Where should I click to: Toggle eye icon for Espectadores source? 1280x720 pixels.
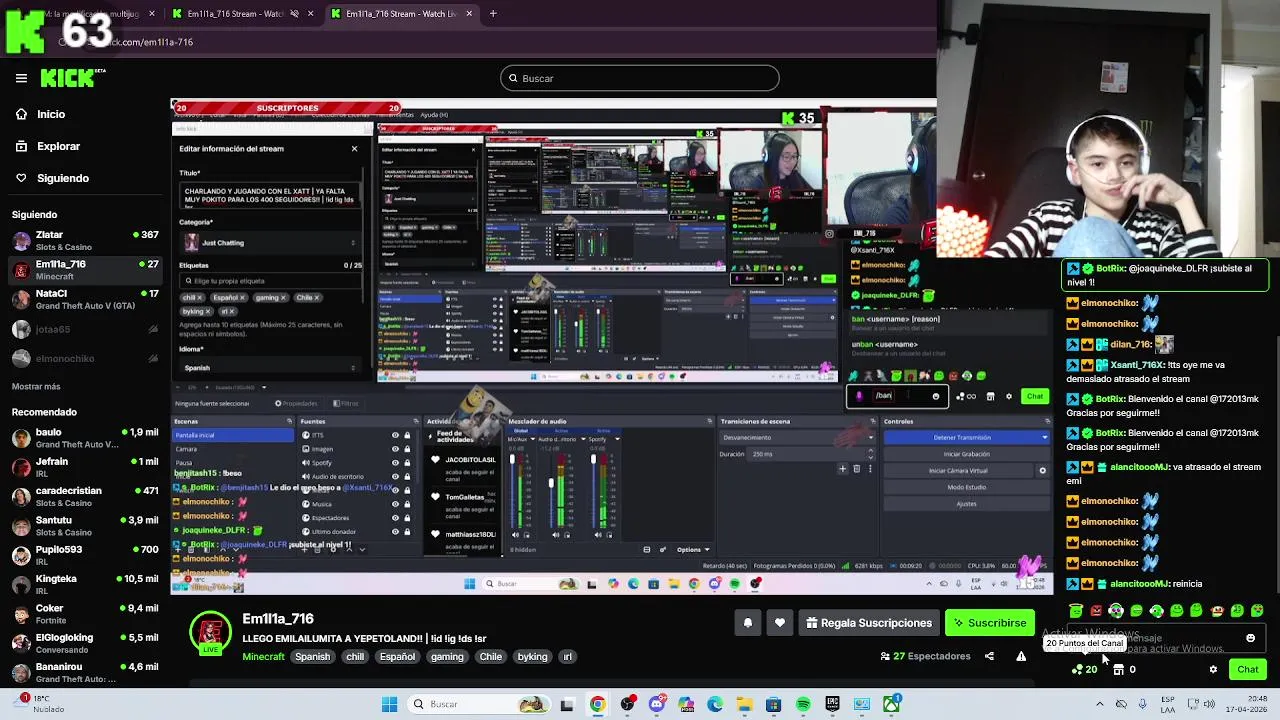pyautogui.click(x=395, y=518)
